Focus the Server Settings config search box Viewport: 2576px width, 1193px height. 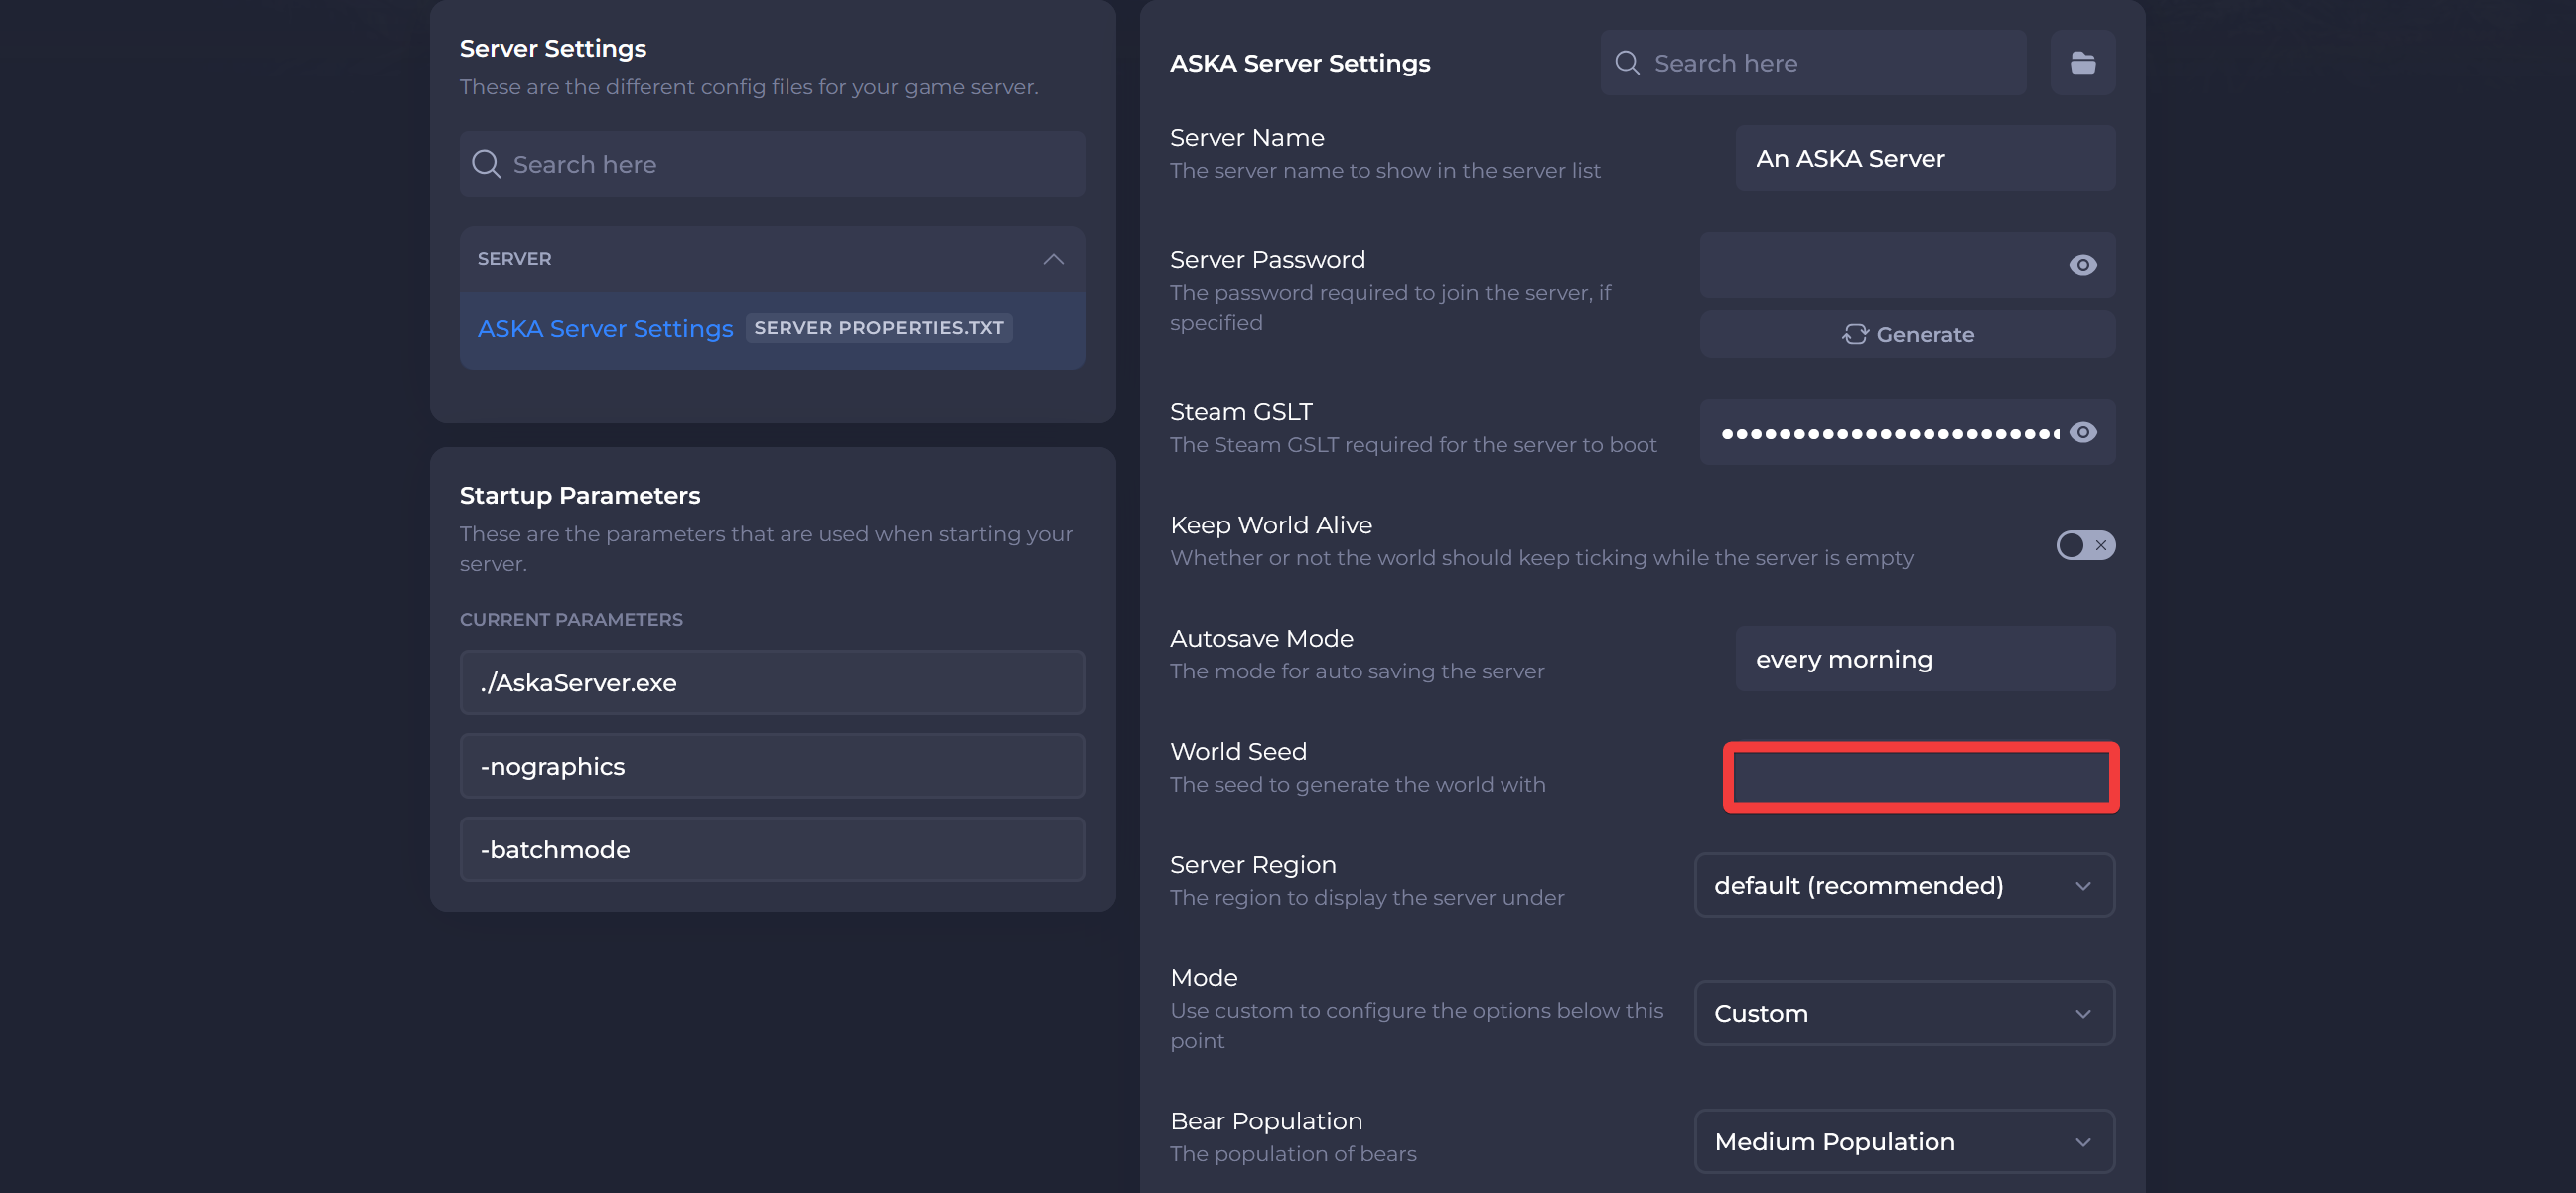click(x=772, y=164)
